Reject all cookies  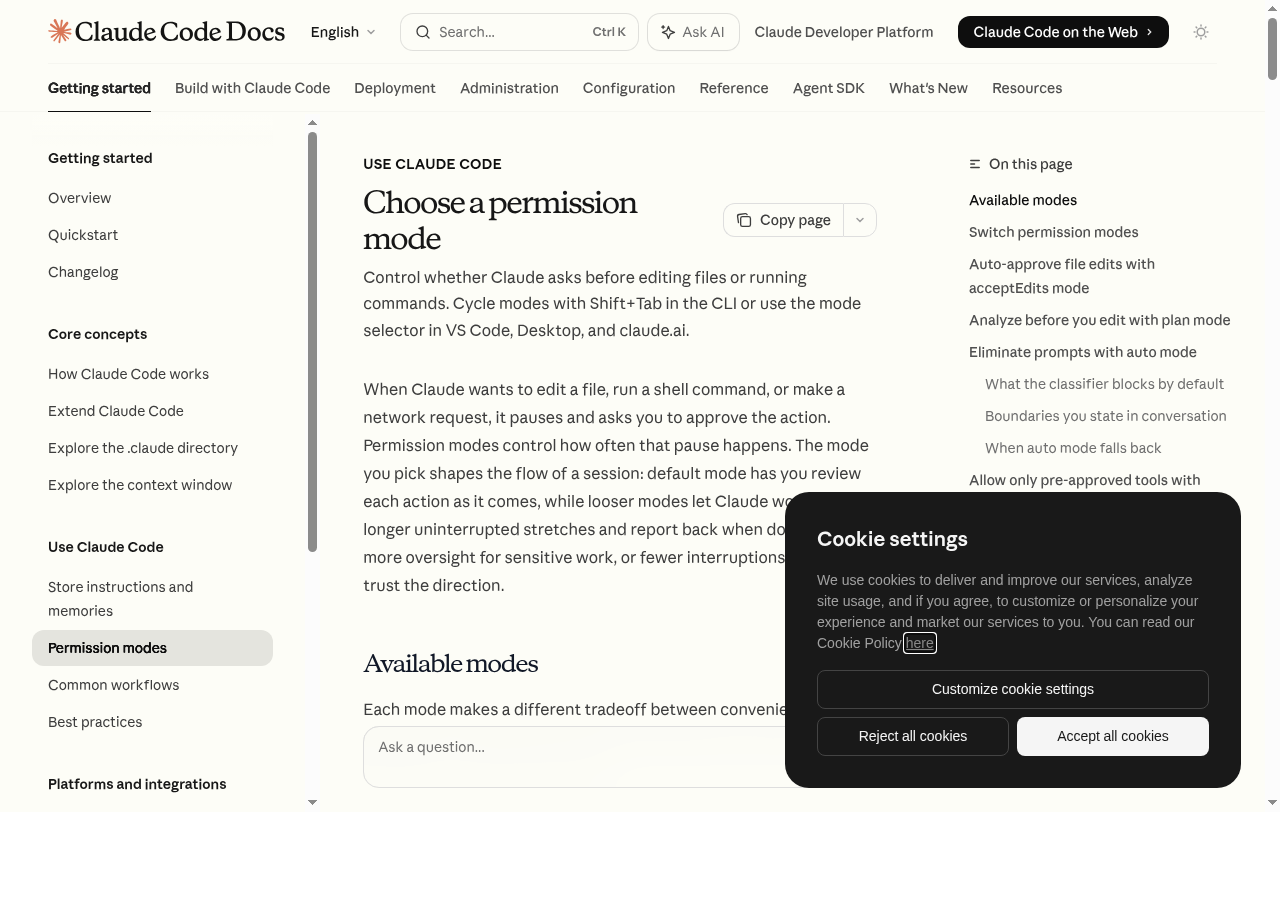pyautogui.click(x=912, y=736)
